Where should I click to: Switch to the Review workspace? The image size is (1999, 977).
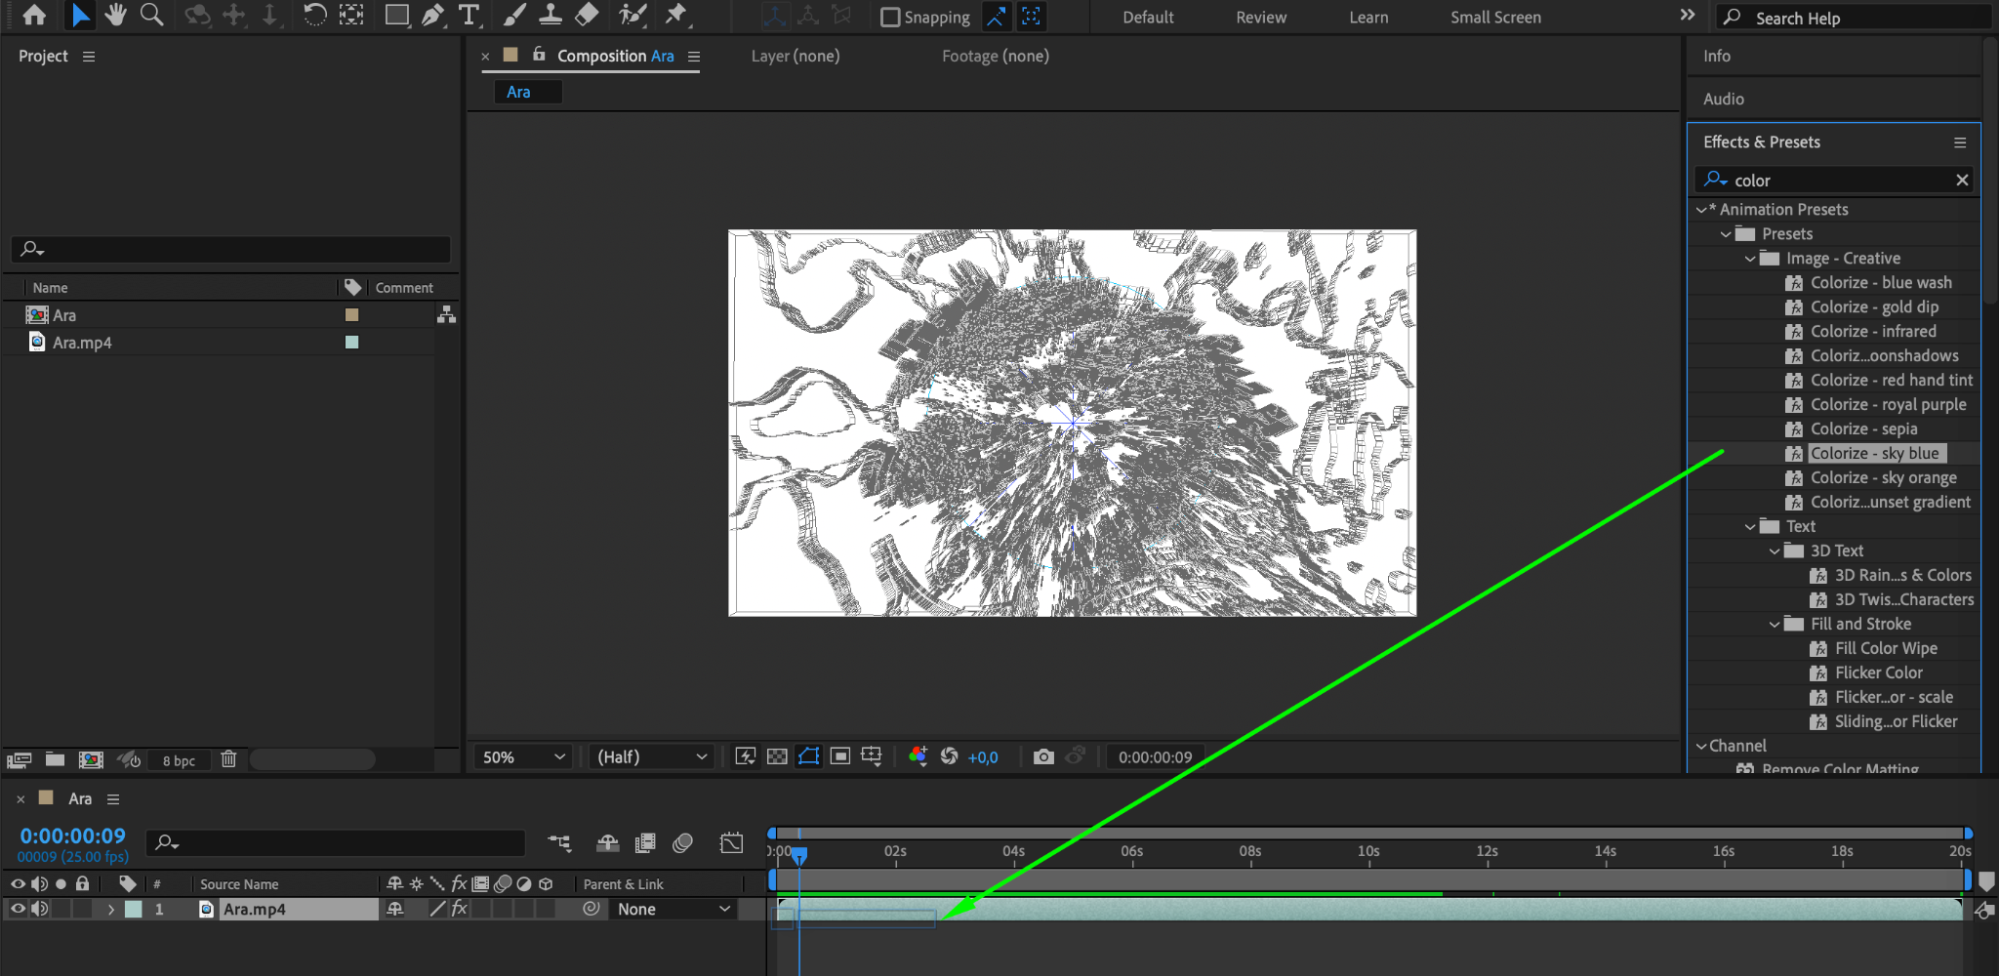(1260, 17)
